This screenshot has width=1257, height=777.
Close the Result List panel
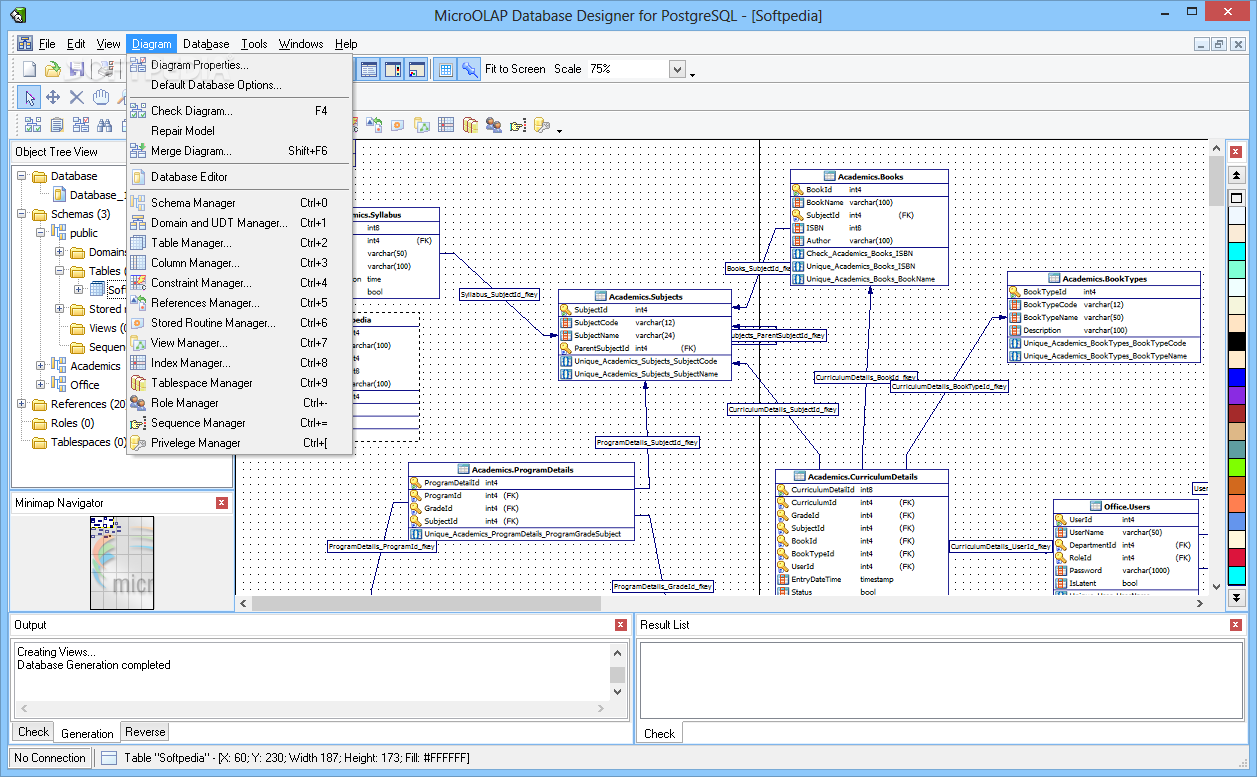tap(1235, 625)
